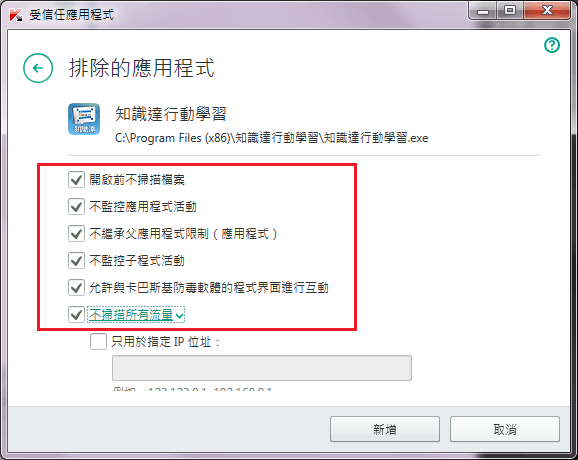Click the IP address input field
Screen dimensions: 578x460
coord(262,368)
